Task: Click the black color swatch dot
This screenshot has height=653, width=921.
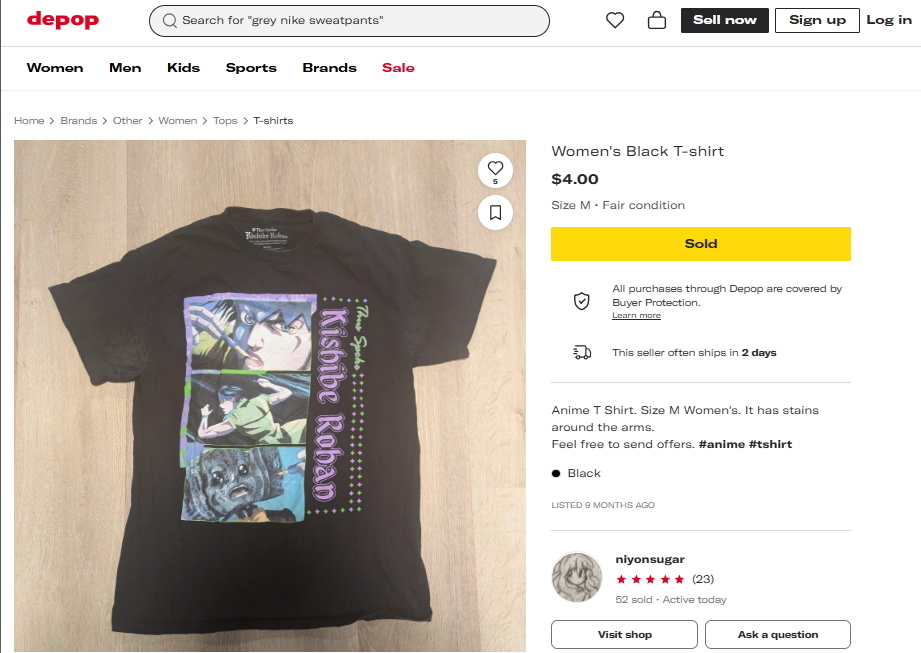Action: point(556,473)
